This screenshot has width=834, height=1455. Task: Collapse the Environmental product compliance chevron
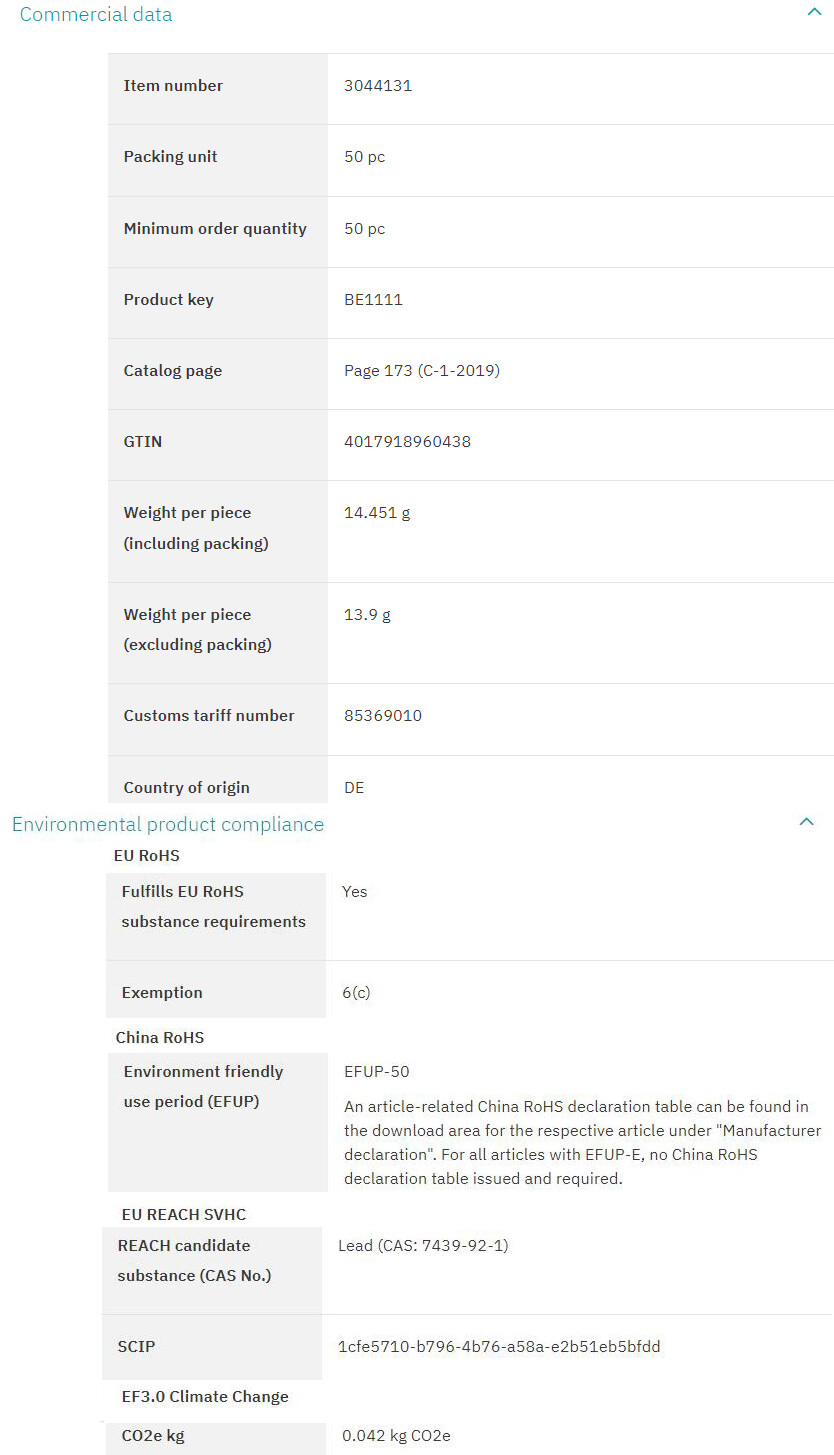pyautogui.click(x=806, y=822)
